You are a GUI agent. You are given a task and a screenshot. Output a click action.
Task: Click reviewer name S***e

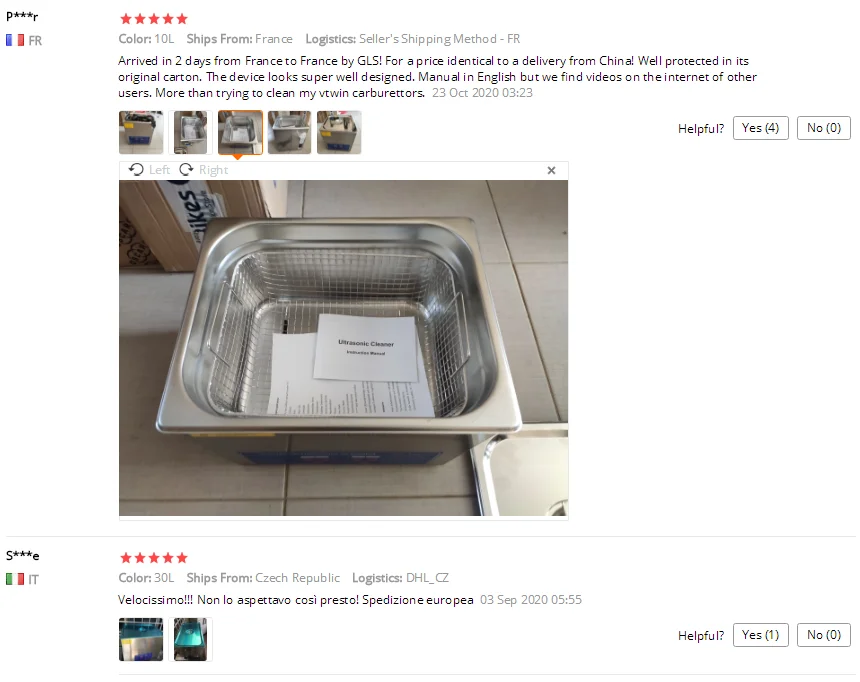22,555
